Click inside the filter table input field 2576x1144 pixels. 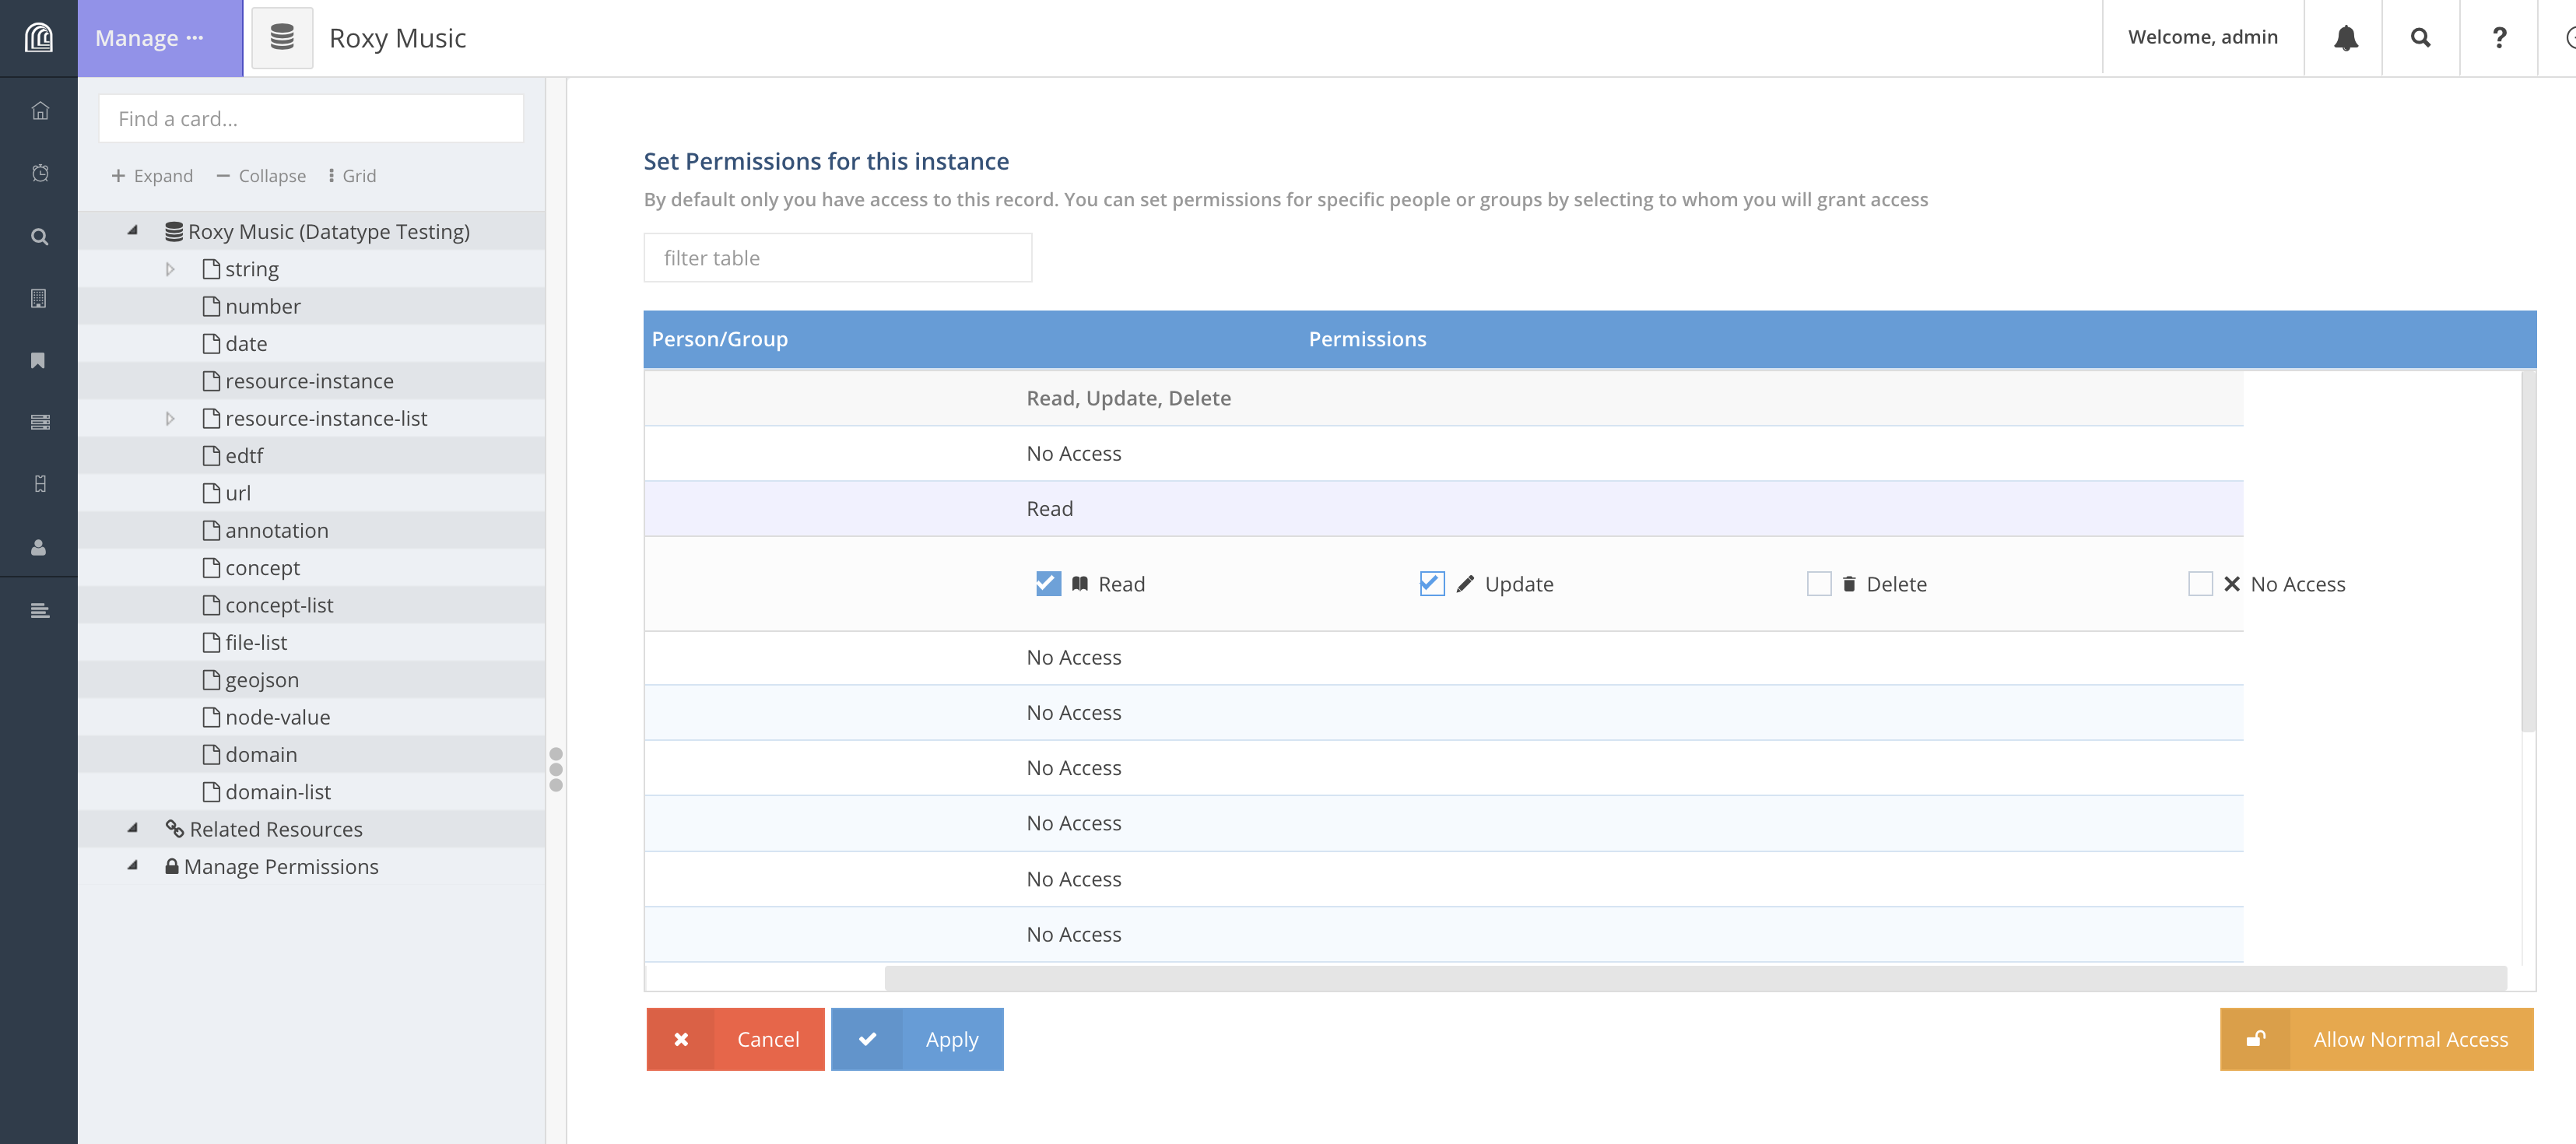[838, 257]
